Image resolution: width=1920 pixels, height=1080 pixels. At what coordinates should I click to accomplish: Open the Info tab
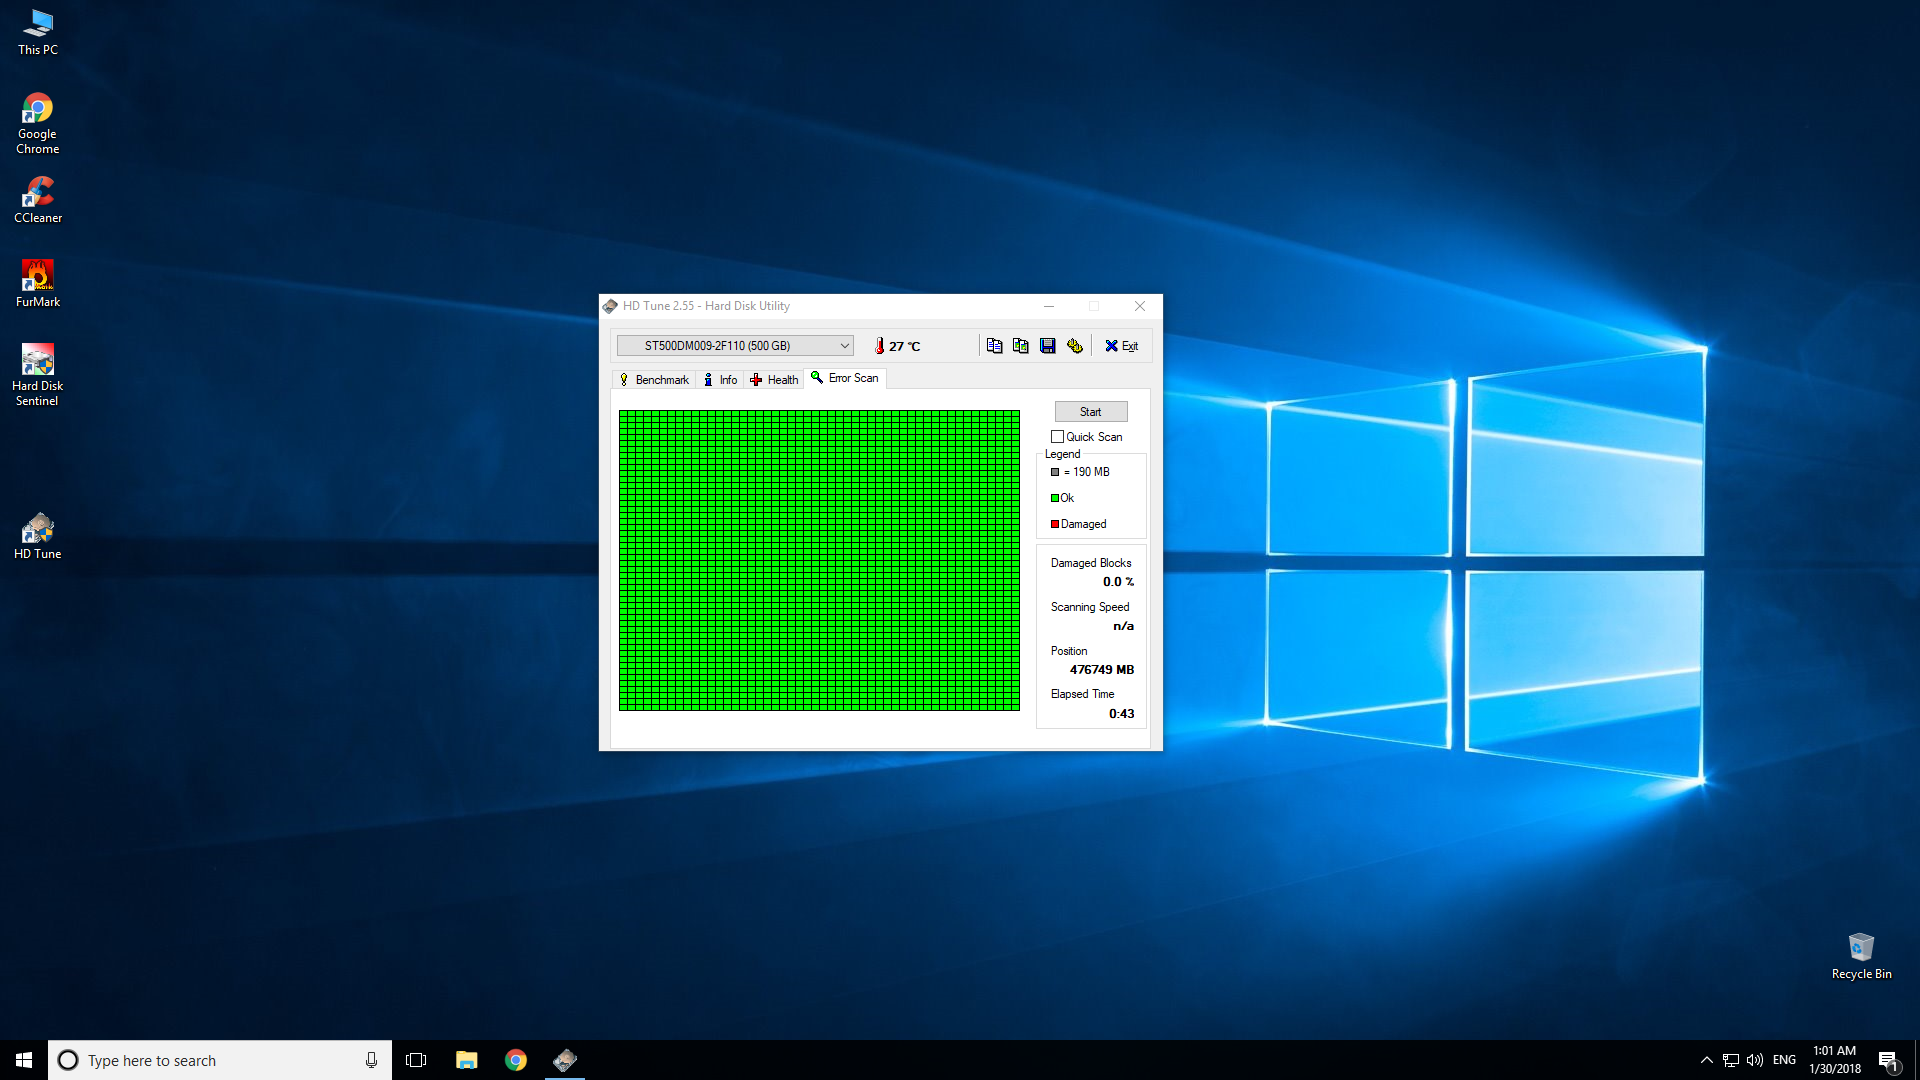click(x=721, y=380)
